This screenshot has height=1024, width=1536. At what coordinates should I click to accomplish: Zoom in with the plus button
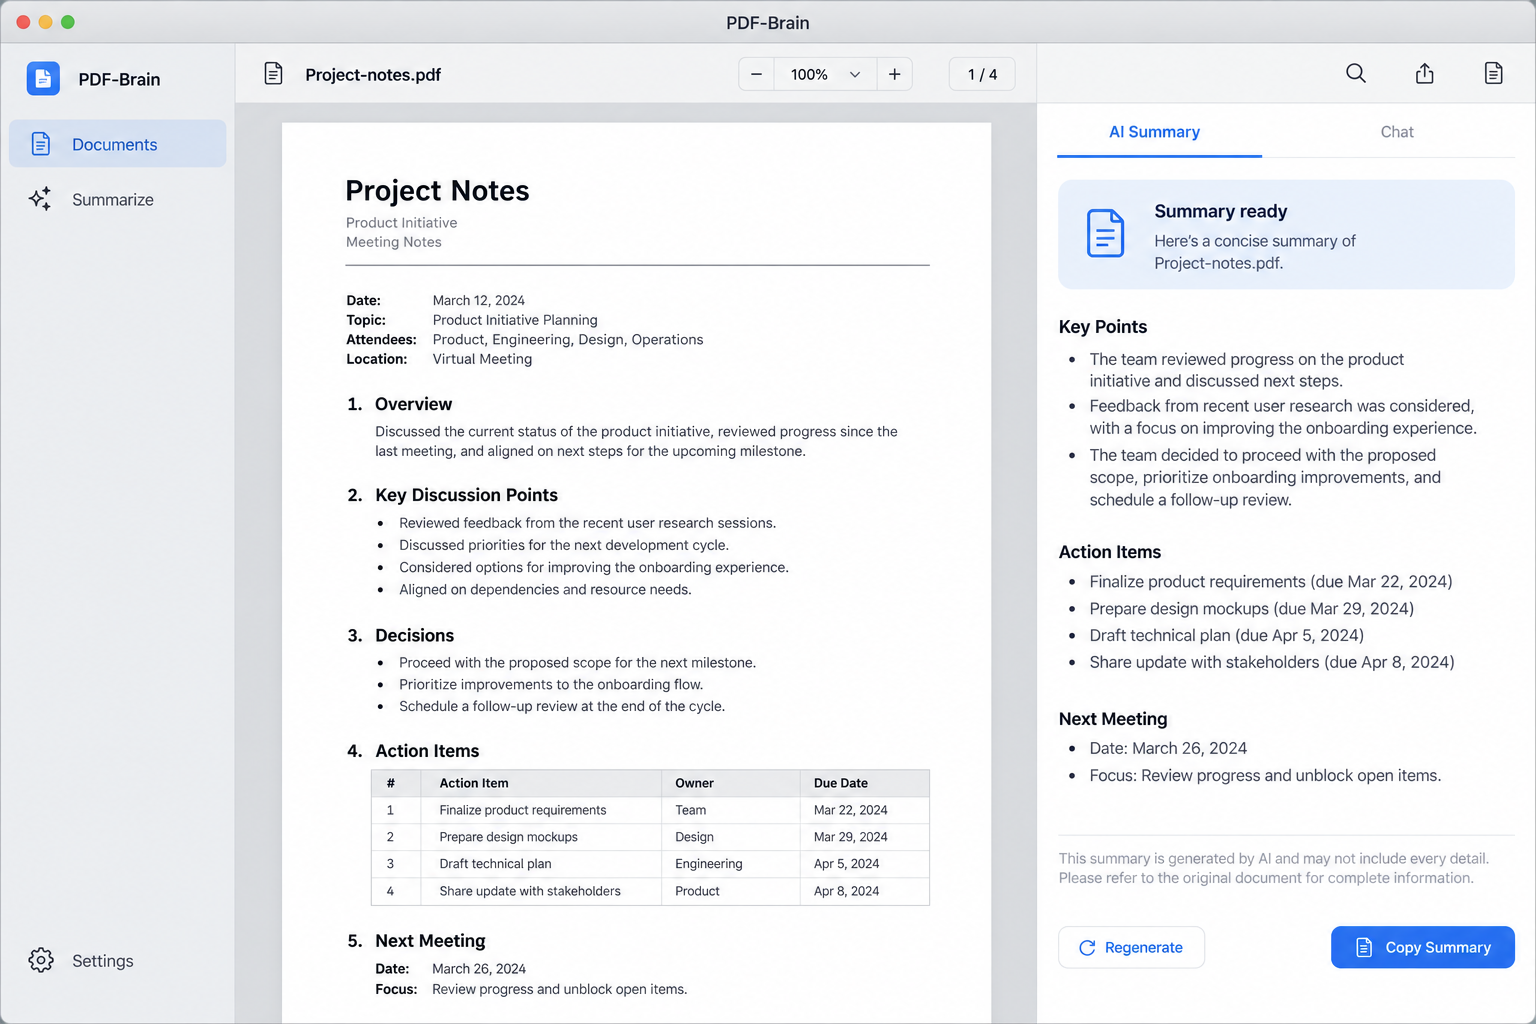[x=894, y=74]
